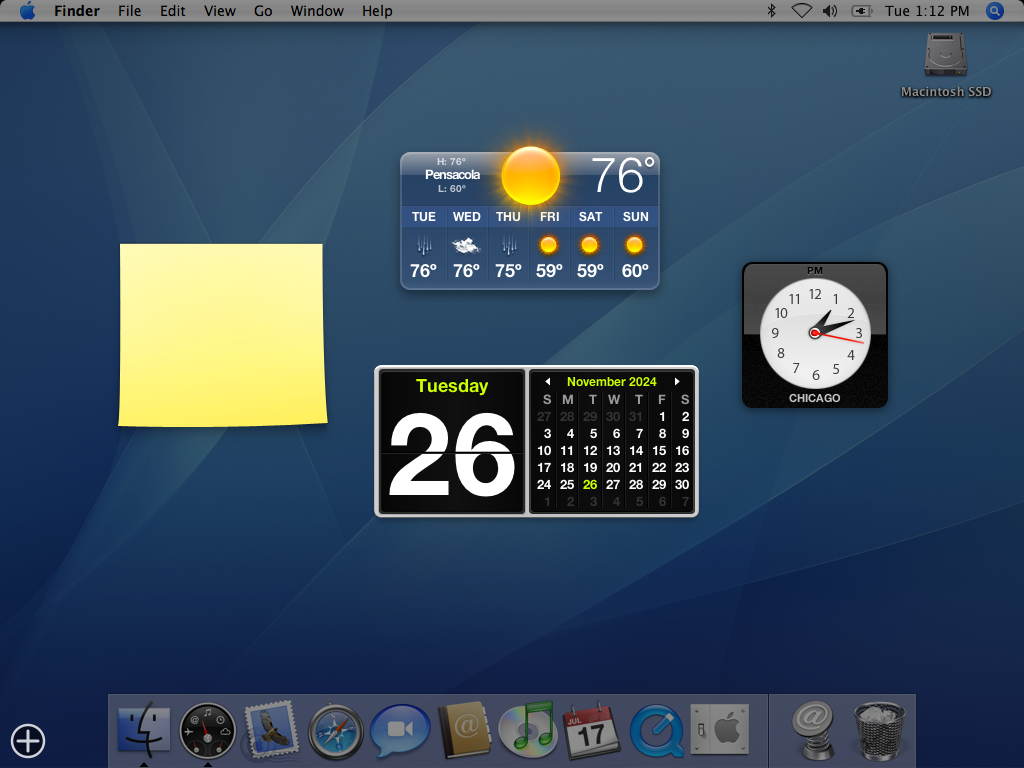
Task: Launch iTunes from the Dock
Action: [x=528, y=729]
